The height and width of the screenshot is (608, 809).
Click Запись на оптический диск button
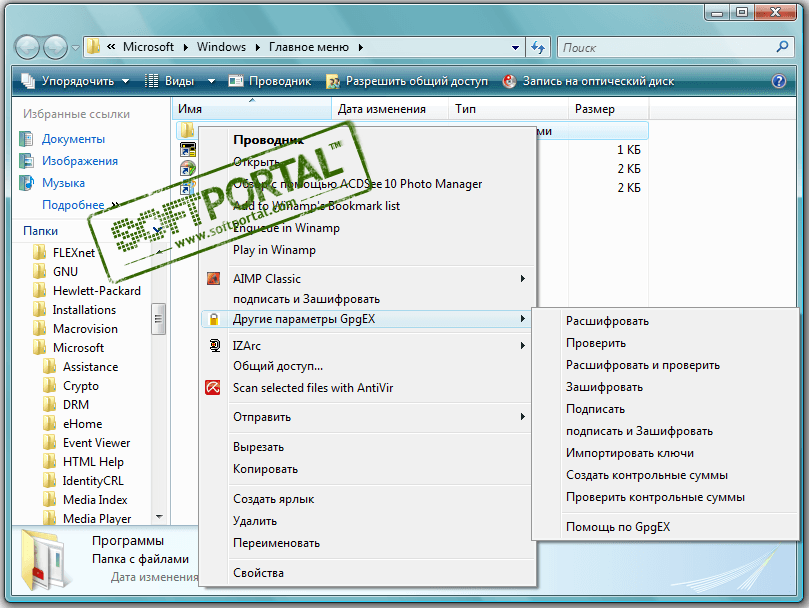(589, 81)
